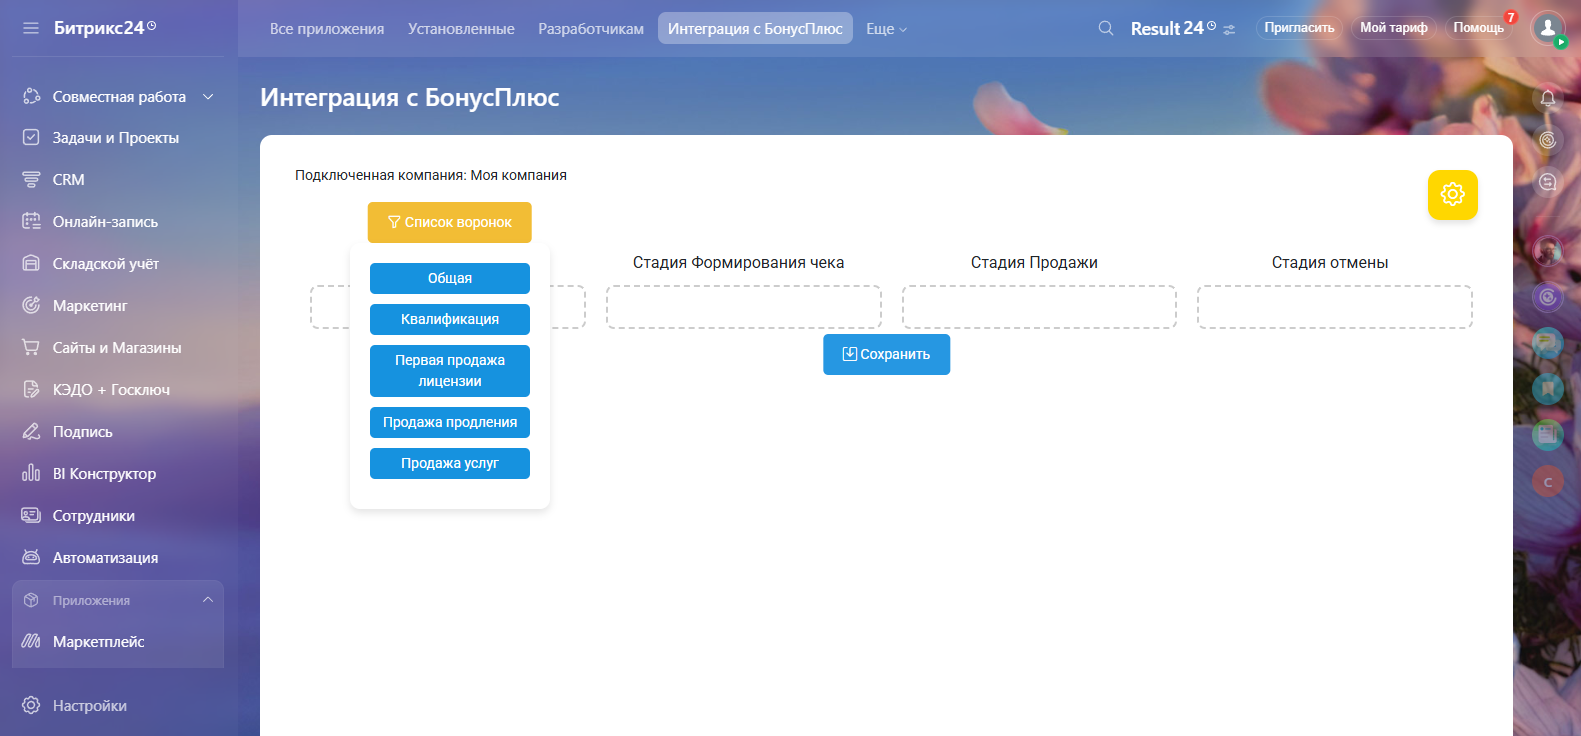Open the Подпись pen icon
This screenshot has width=1581, height=736.
tap(31, 431)
